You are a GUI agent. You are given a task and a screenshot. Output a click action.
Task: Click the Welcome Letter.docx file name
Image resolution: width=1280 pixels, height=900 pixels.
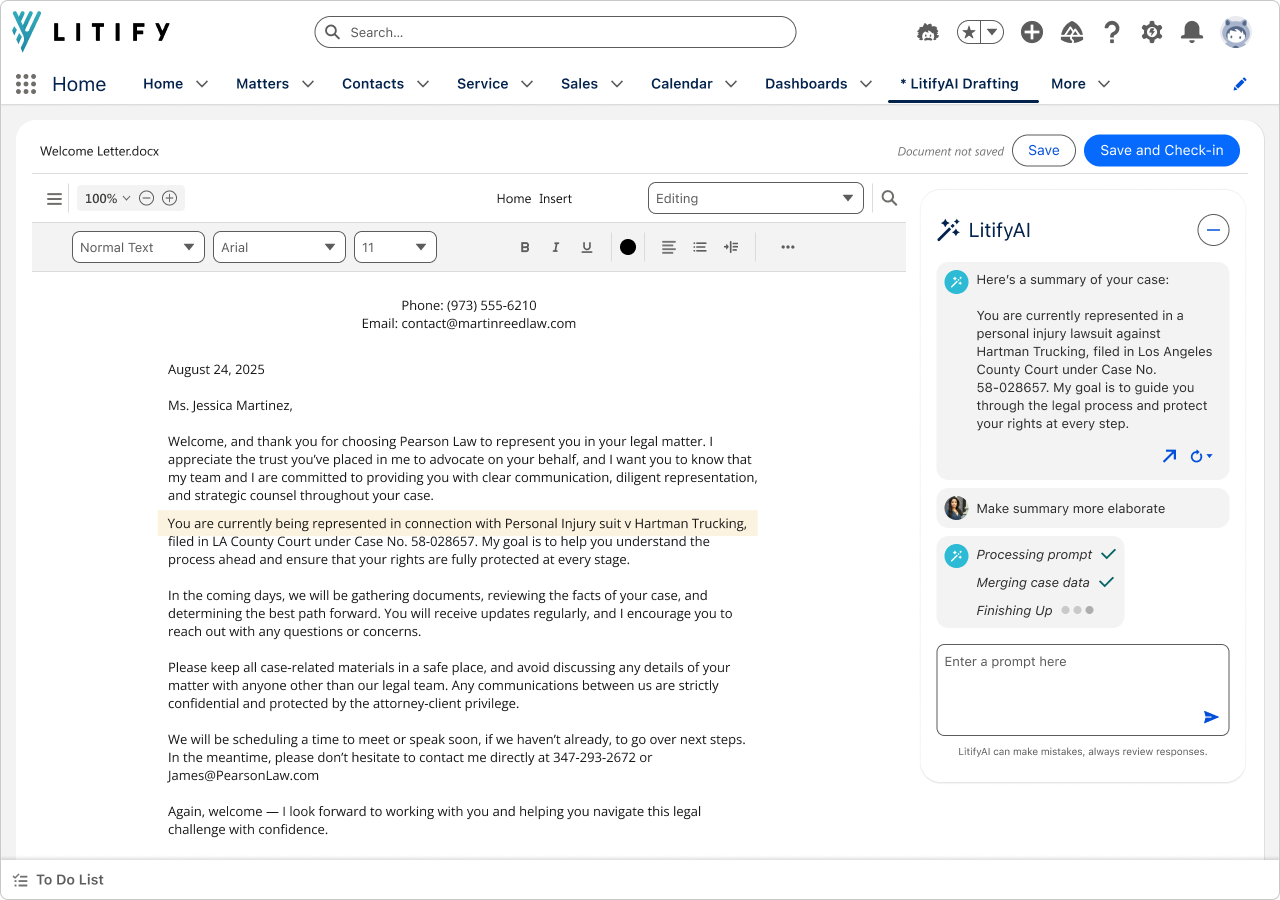[x=100, y=151]
